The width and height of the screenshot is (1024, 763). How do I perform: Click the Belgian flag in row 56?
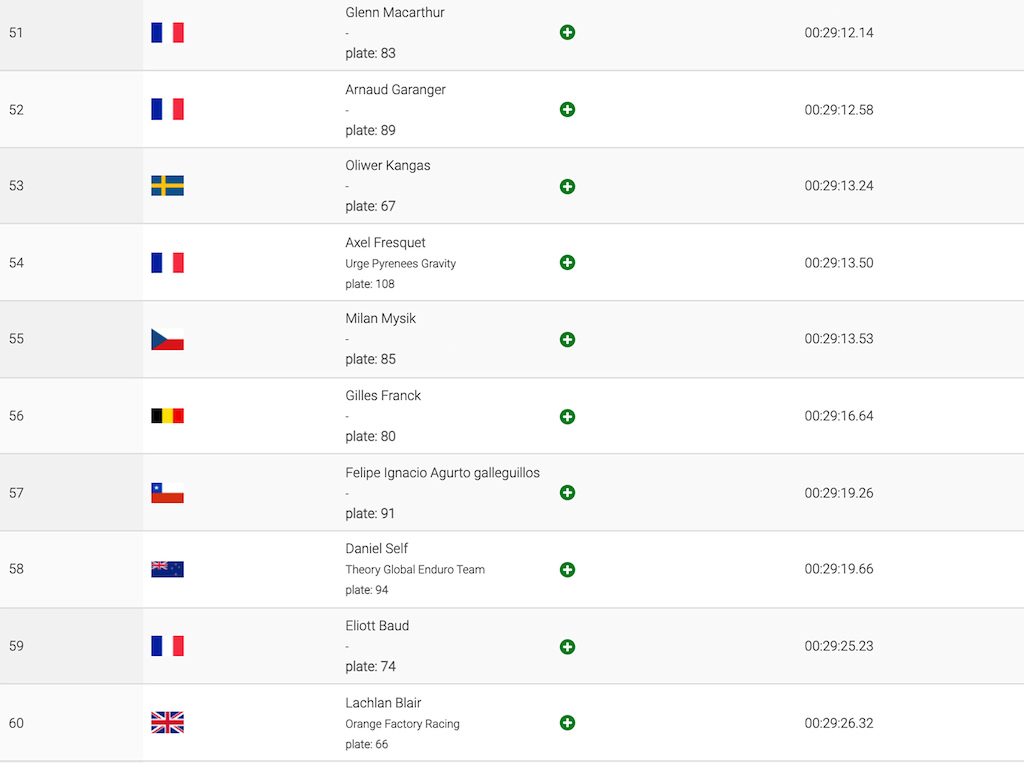coord(167,415)
